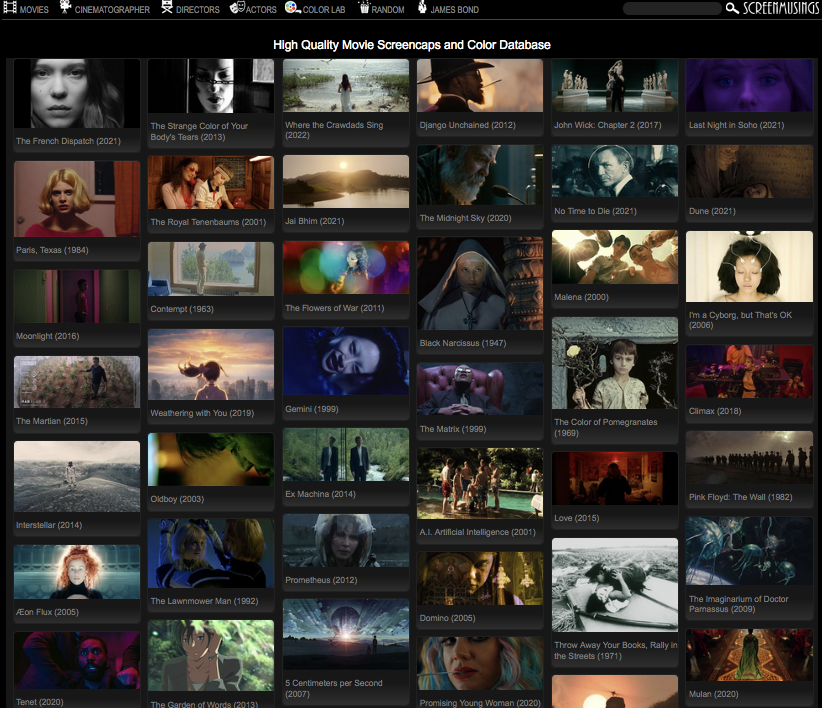Open Interstellar (2014) title link

point(49,525)
